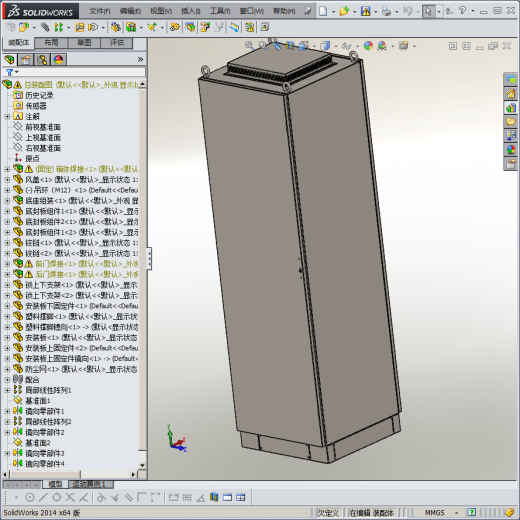Open the ConfigurationManager tab icon
Image resolution: width=520 pixels, height=520 pixels.
click(42, 60)
